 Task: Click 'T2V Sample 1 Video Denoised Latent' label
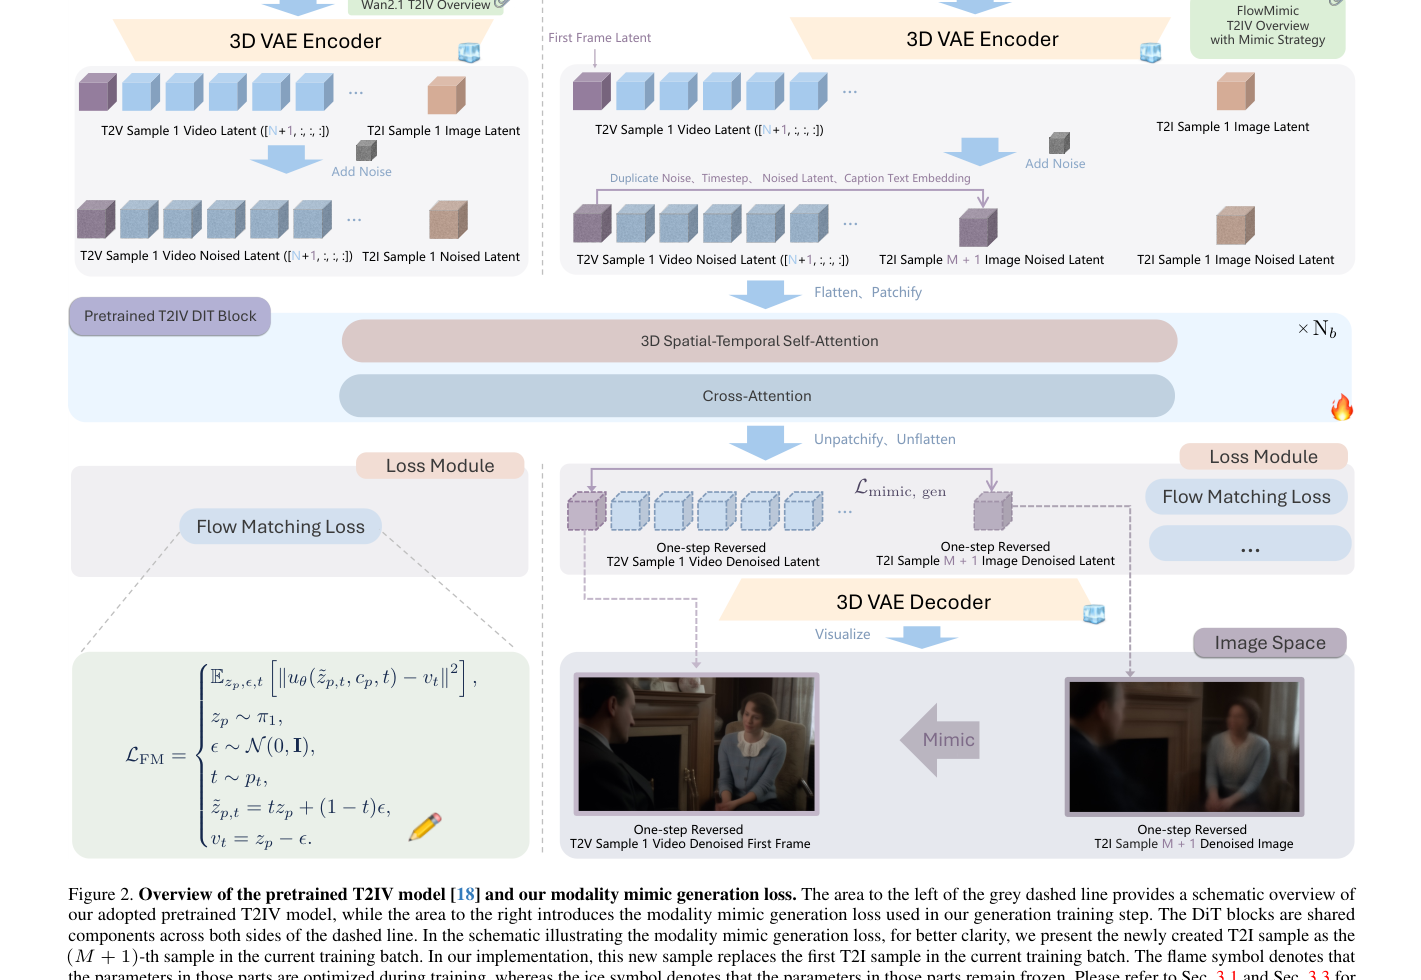(713, 562)
